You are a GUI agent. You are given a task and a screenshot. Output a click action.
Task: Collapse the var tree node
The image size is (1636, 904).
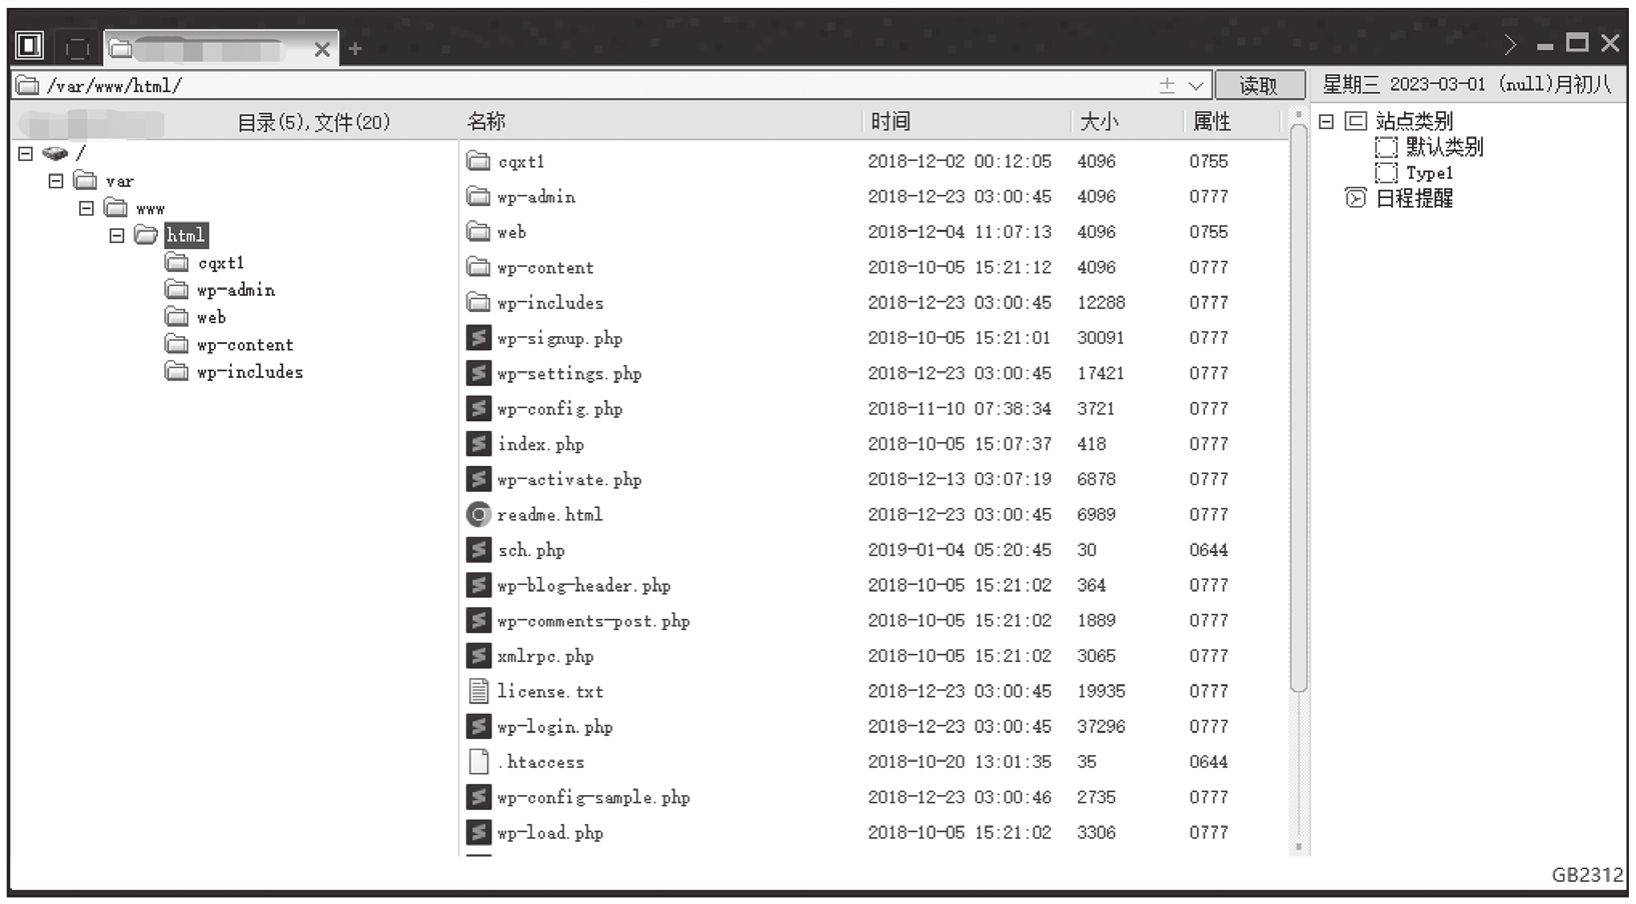56,181
